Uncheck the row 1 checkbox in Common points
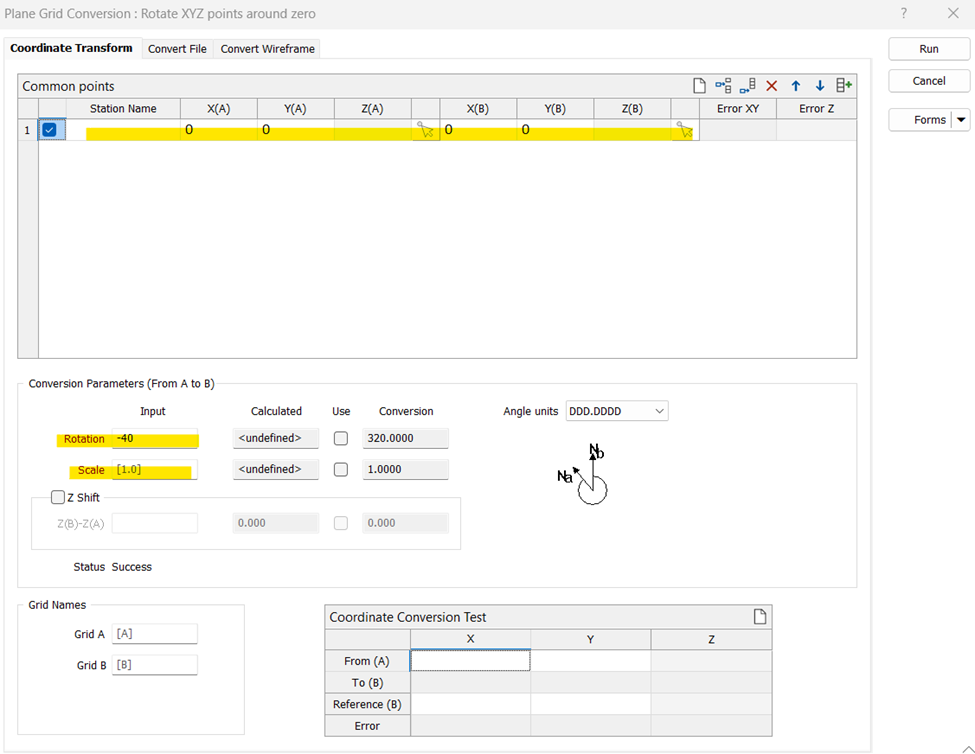Viewport: 975px width, 754px height. (50, 129)
